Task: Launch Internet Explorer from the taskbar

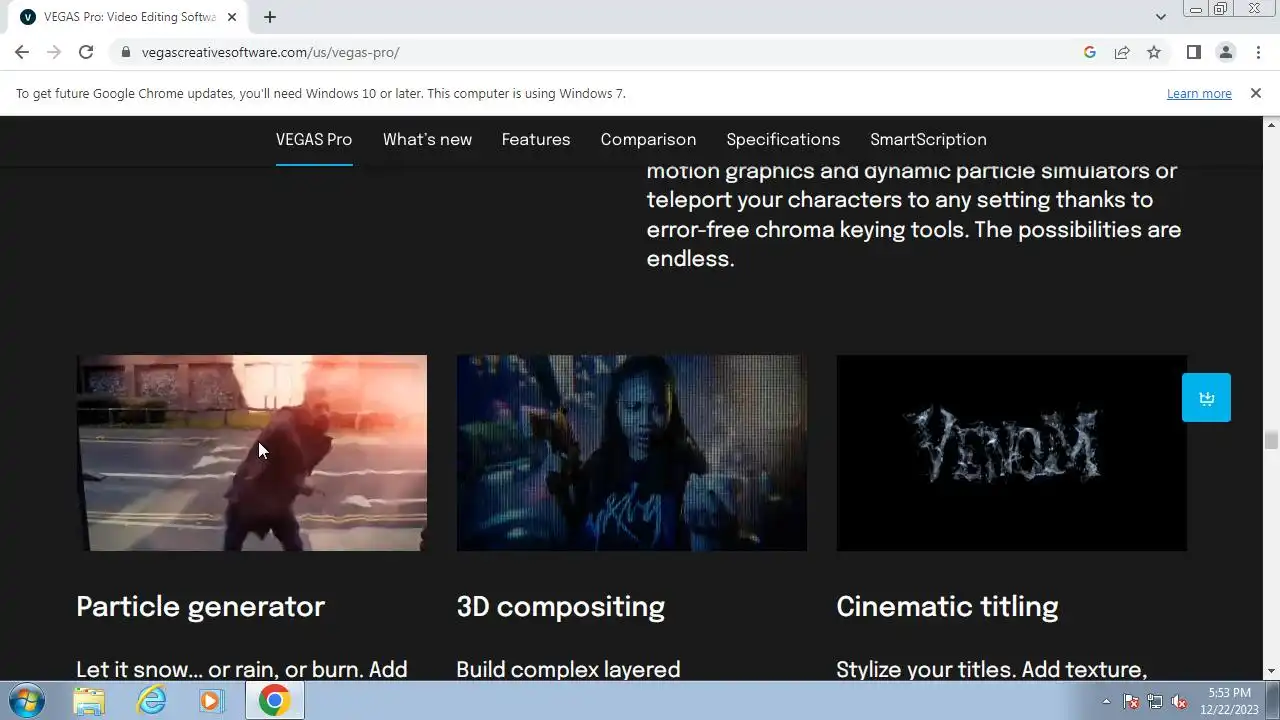Action: (x=151, y=700)
